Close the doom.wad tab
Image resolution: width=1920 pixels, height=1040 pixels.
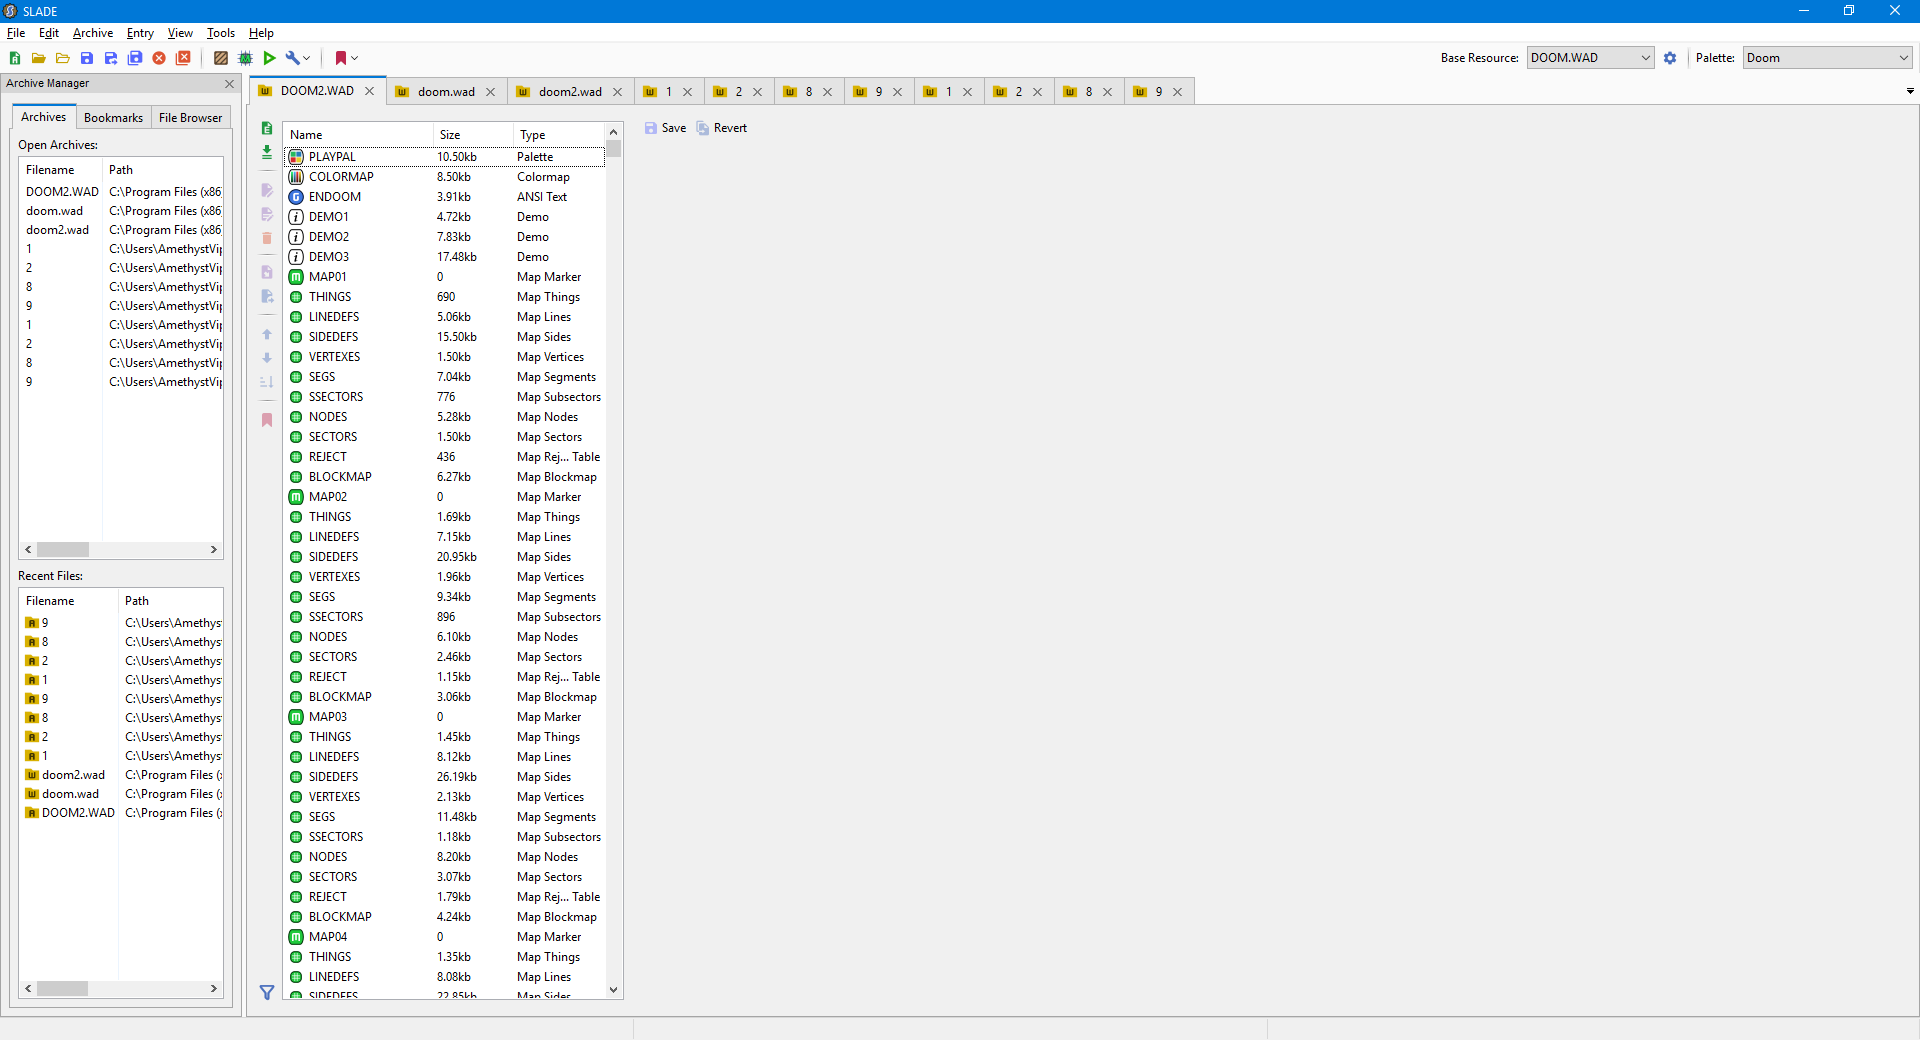click(490, 92)
